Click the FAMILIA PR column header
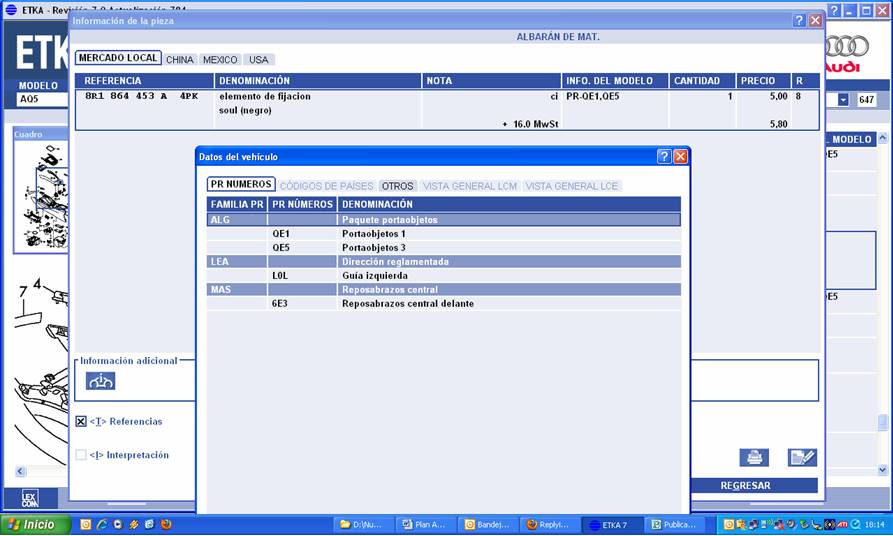This screenshot has height=536, width=893. 237,204
